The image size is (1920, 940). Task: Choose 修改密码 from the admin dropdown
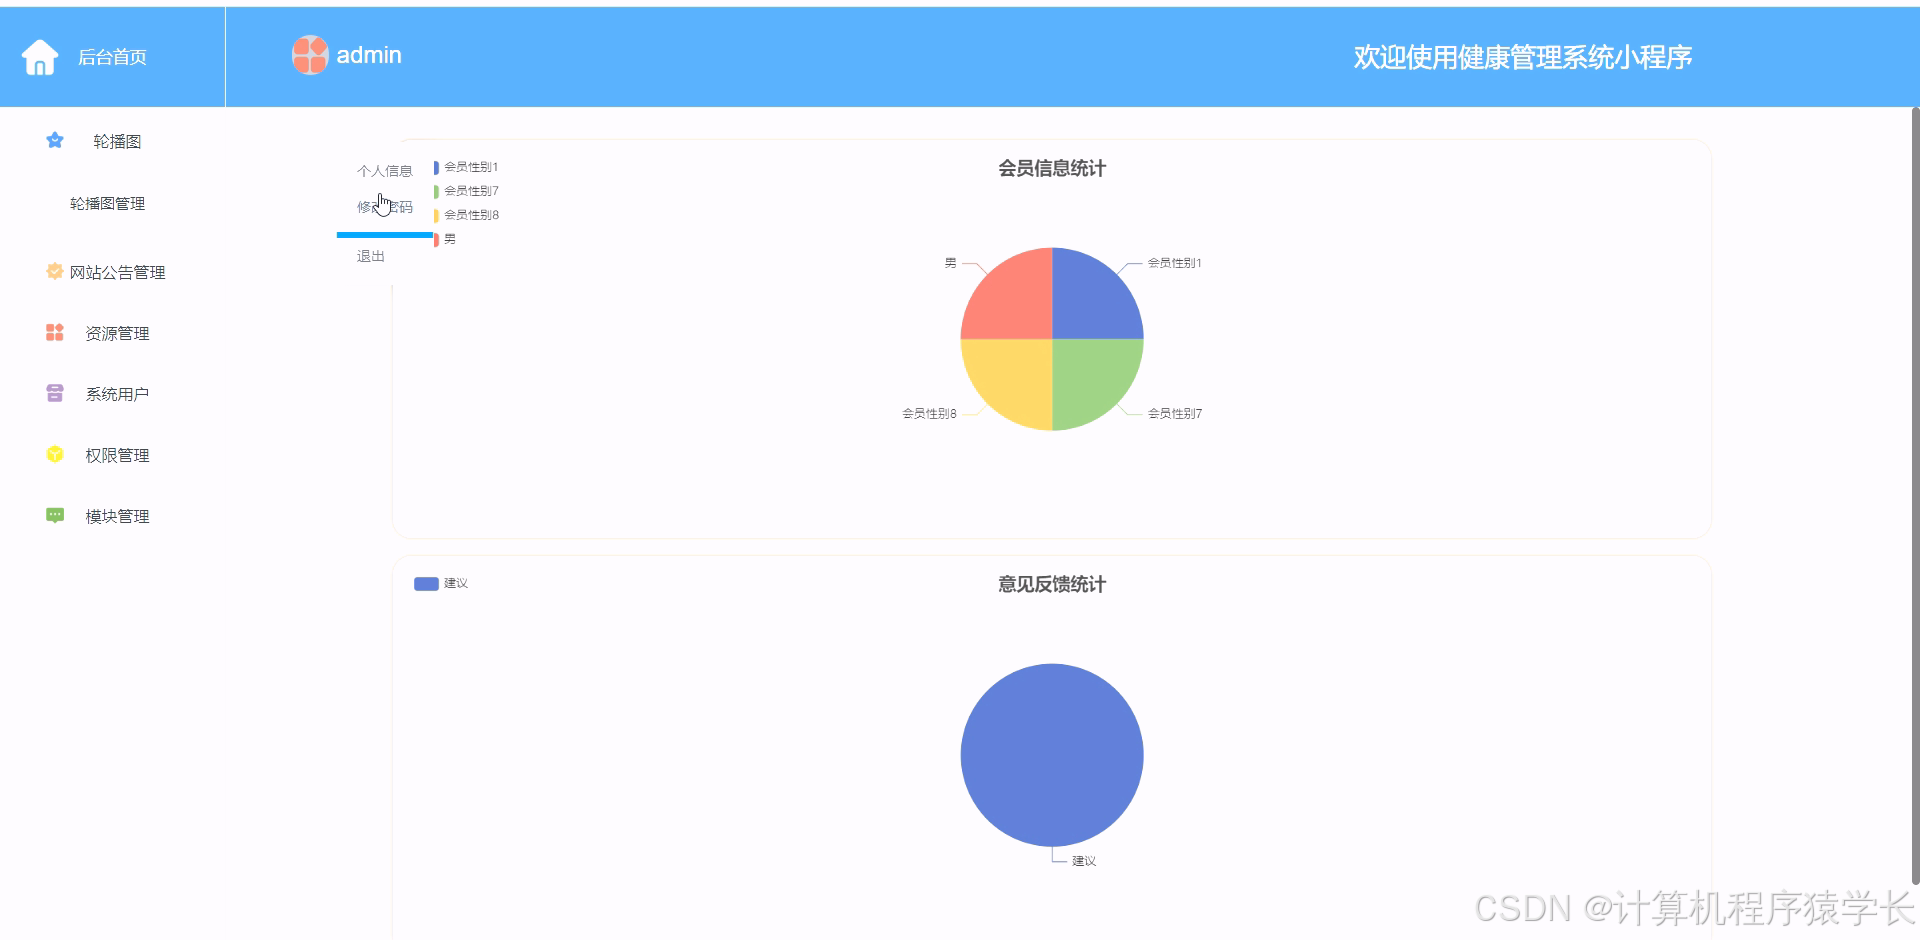click(385, 207)
